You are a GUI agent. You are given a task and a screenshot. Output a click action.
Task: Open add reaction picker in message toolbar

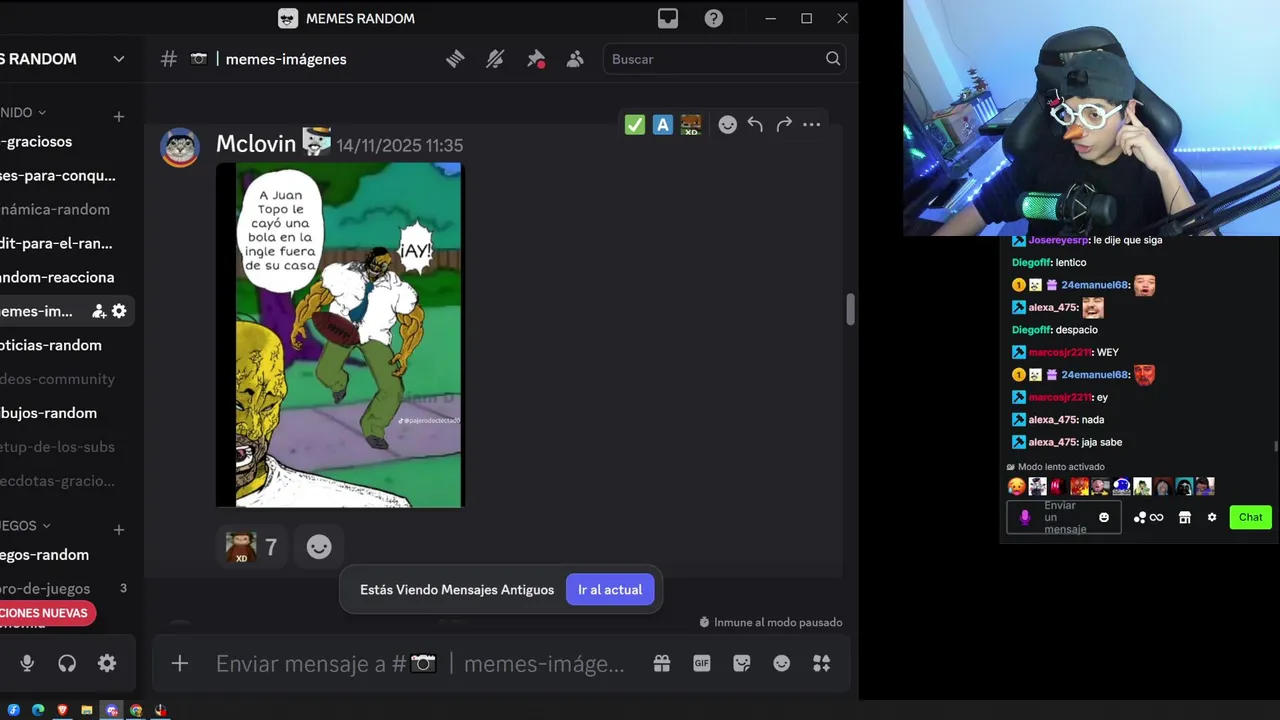(x=728, y=125)
